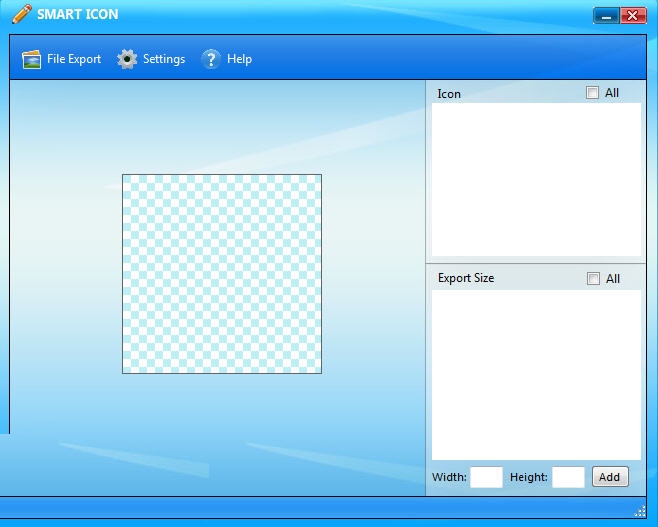This screenshot has width=658, height=527.
Task: Click the Help question mark icon
Action: [211, 59]
